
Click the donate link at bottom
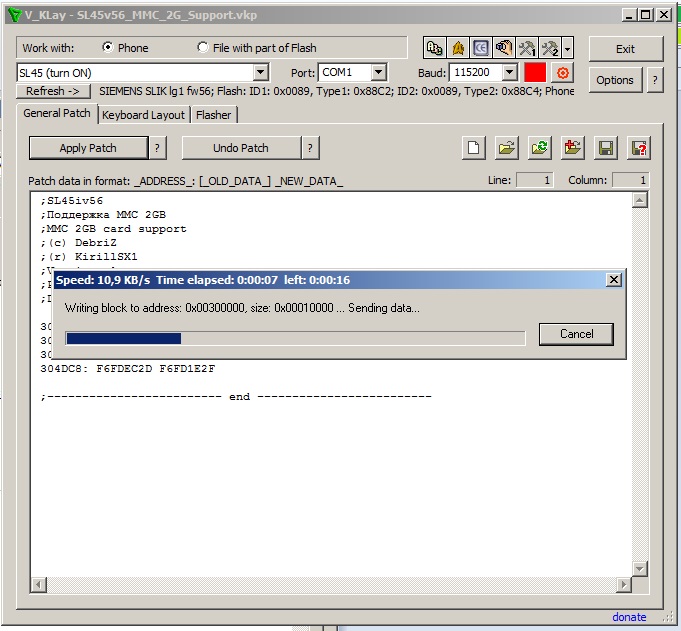[x=629, y=617]
